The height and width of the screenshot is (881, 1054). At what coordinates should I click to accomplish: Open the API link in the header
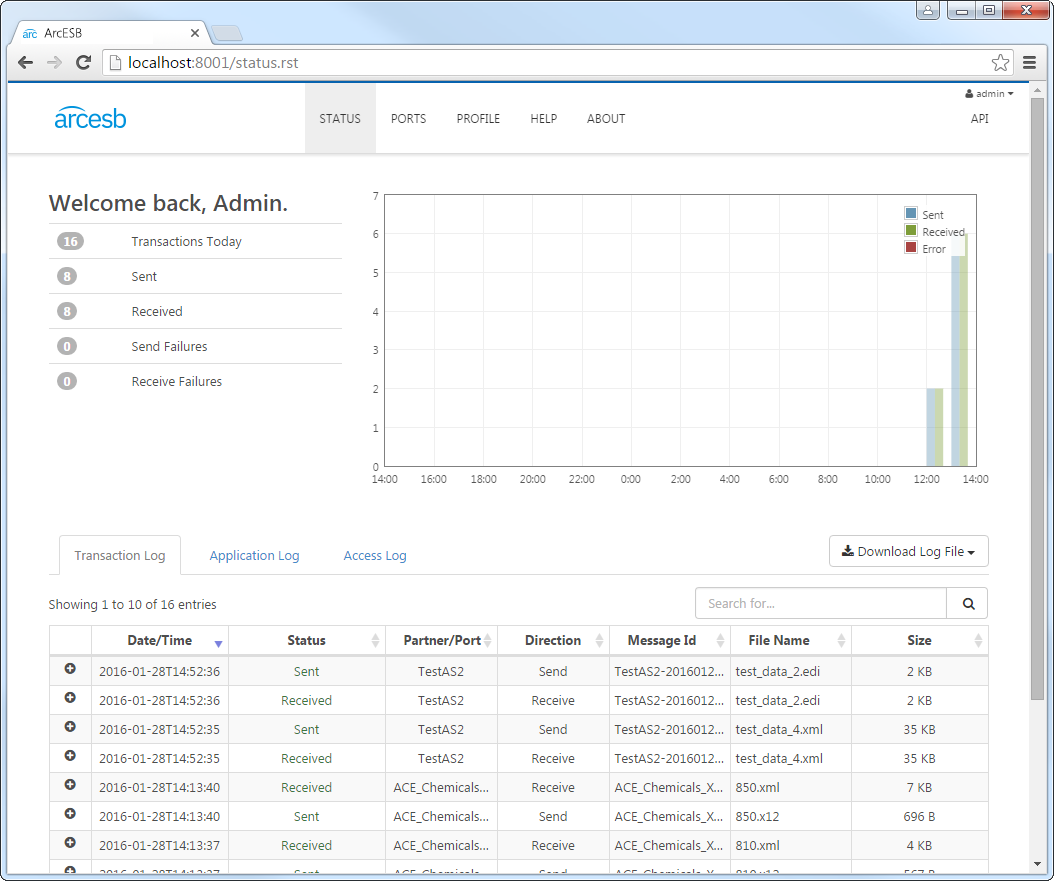coord(980,118)
